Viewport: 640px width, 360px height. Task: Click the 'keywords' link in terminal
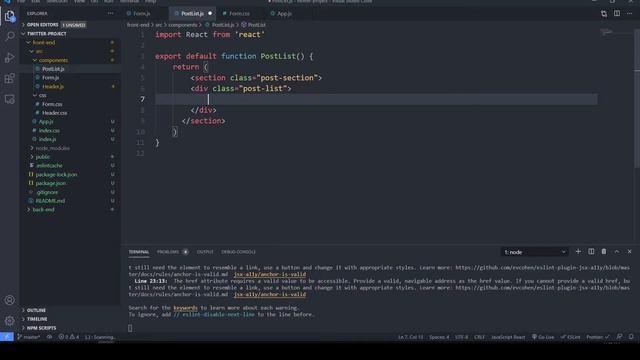click(x=185, y=308)
